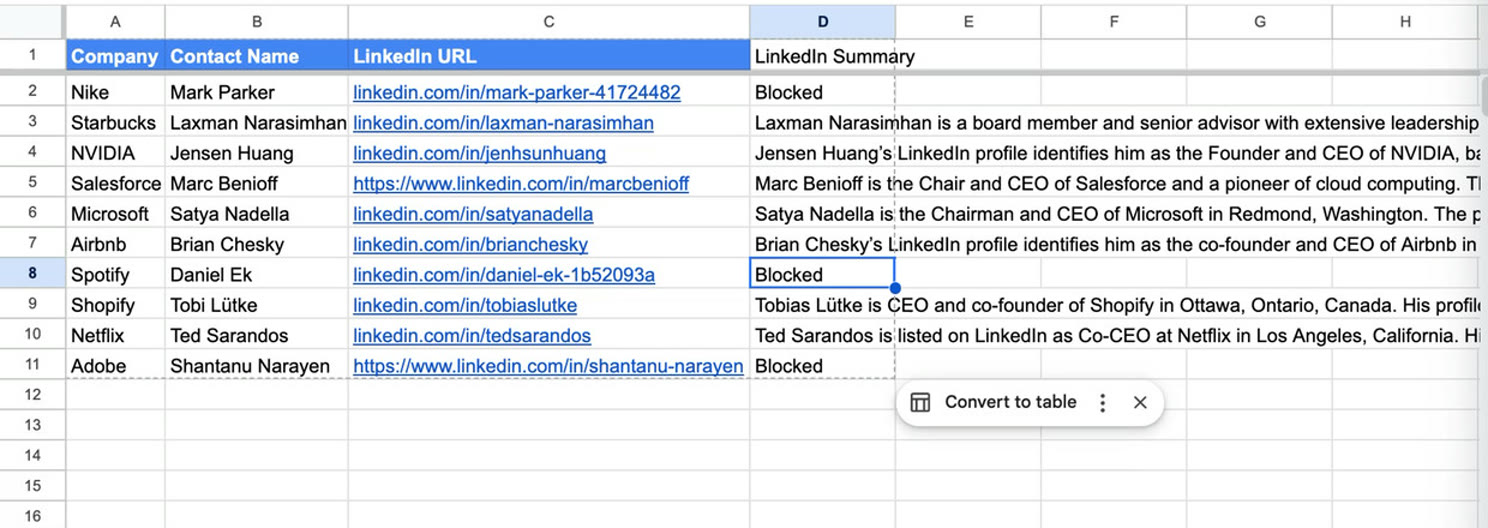Select the Starbucks cell
The height and width of the screenshot is (528, 1488).
pyautogui.click(x=116, y=123)
